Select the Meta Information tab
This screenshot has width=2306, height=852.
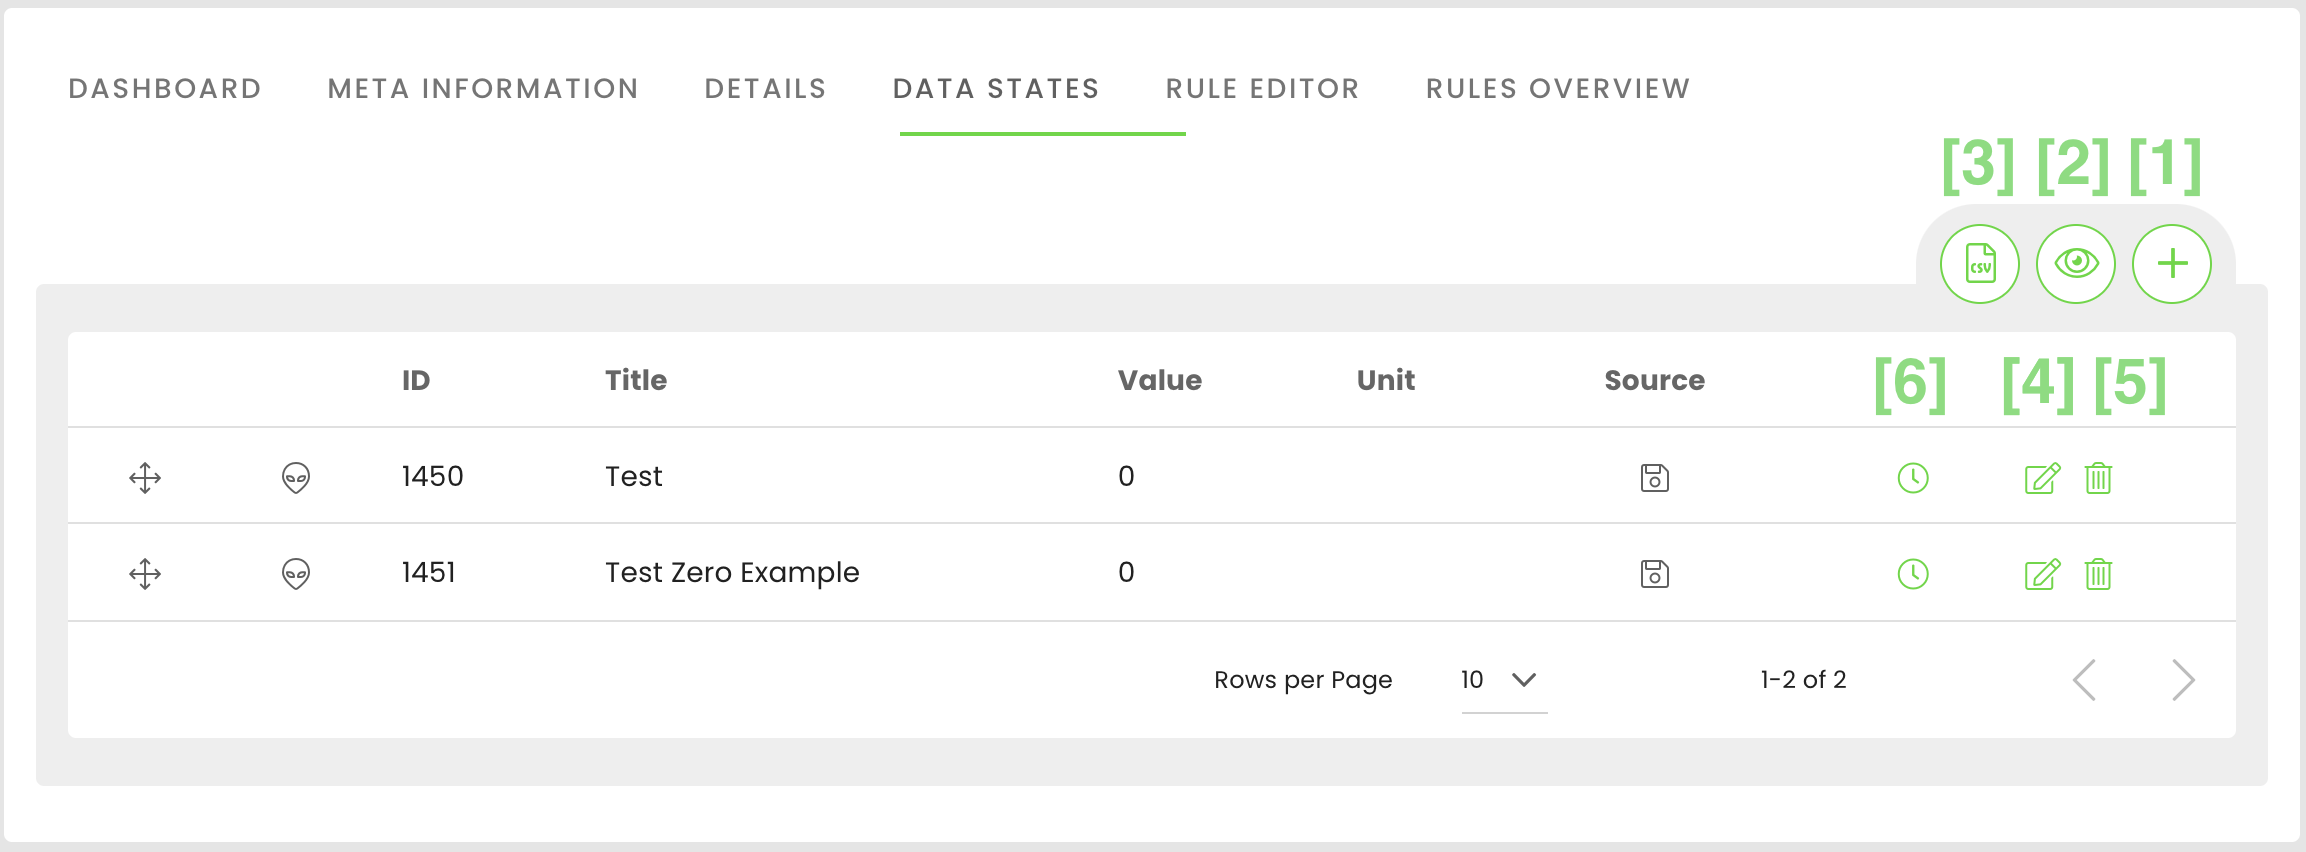[483, 89]
